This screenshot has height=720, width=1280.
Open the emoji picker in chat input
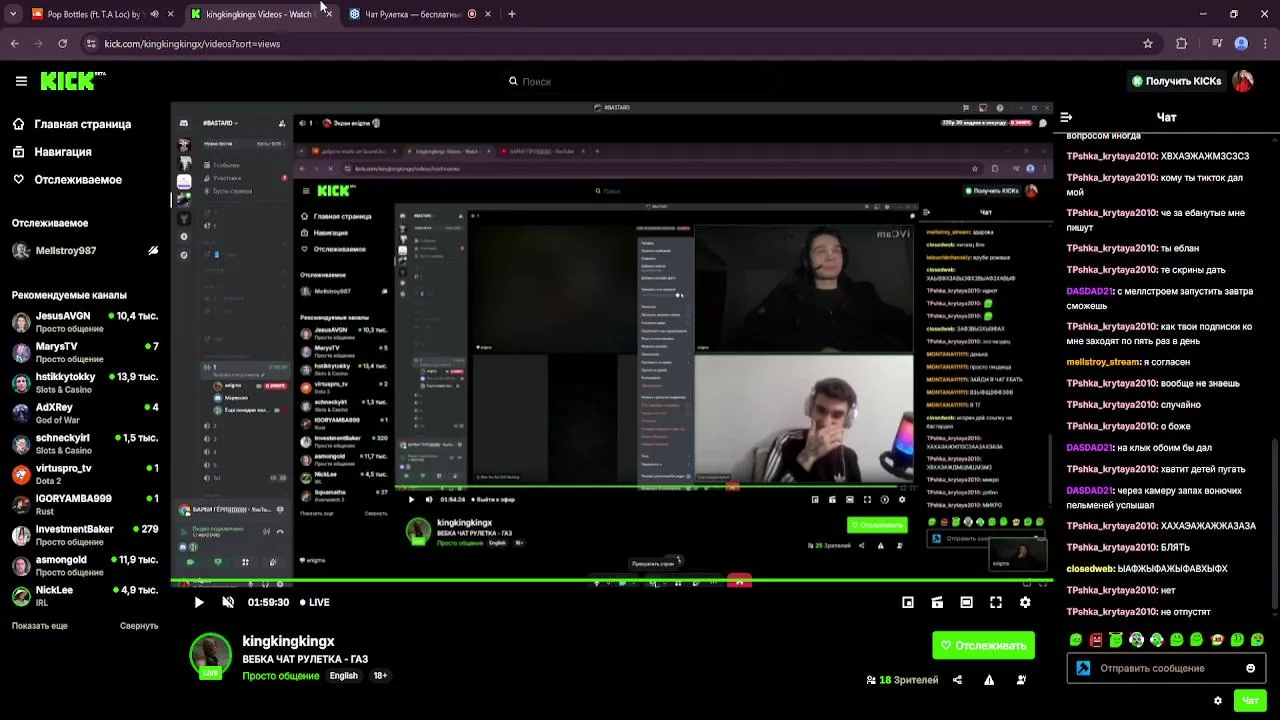click(1250, 668)
